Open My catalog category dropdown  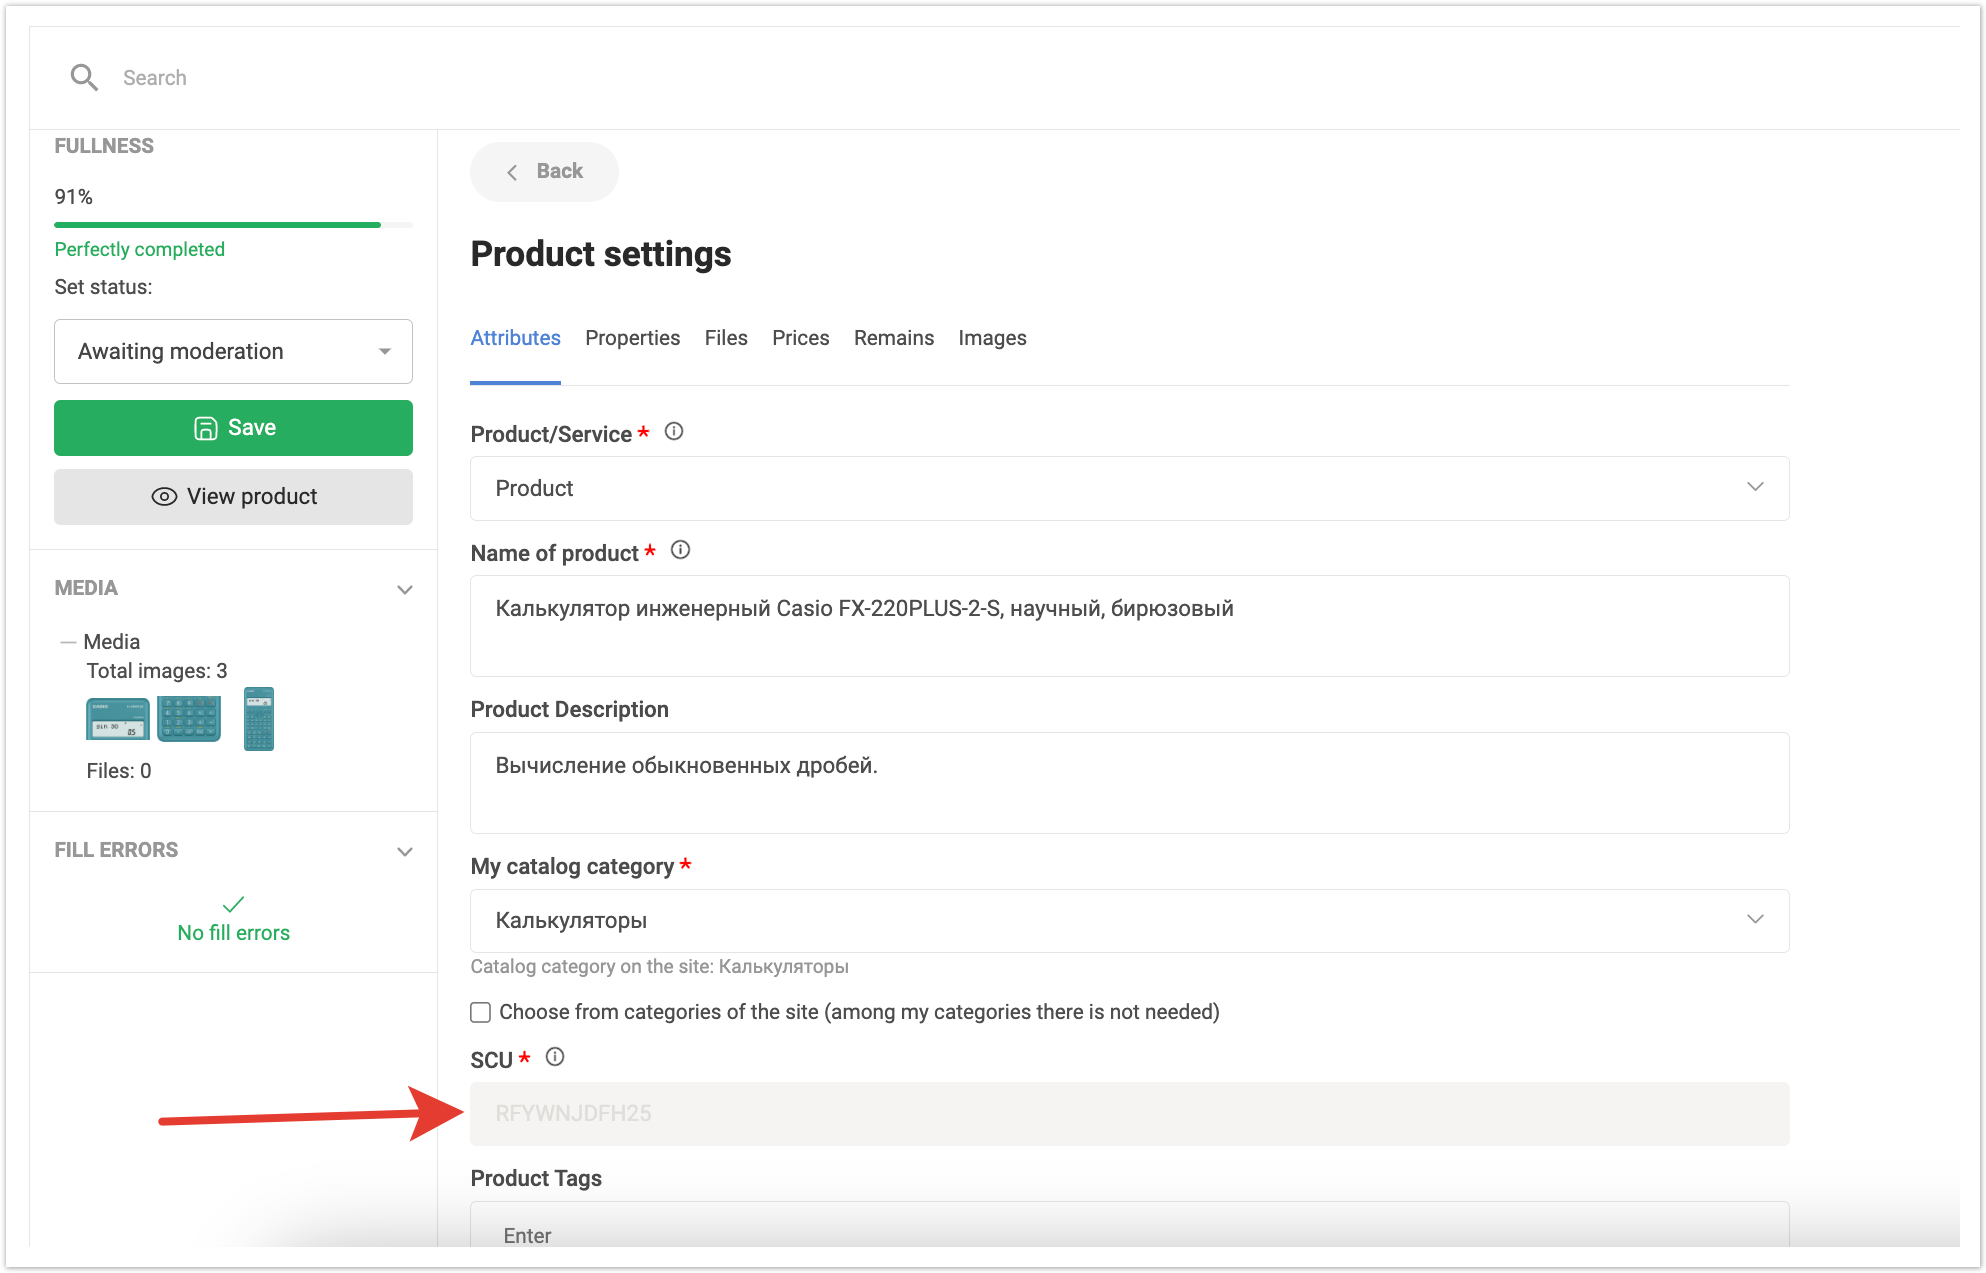pyautogui.click(x=1128, y=920)
